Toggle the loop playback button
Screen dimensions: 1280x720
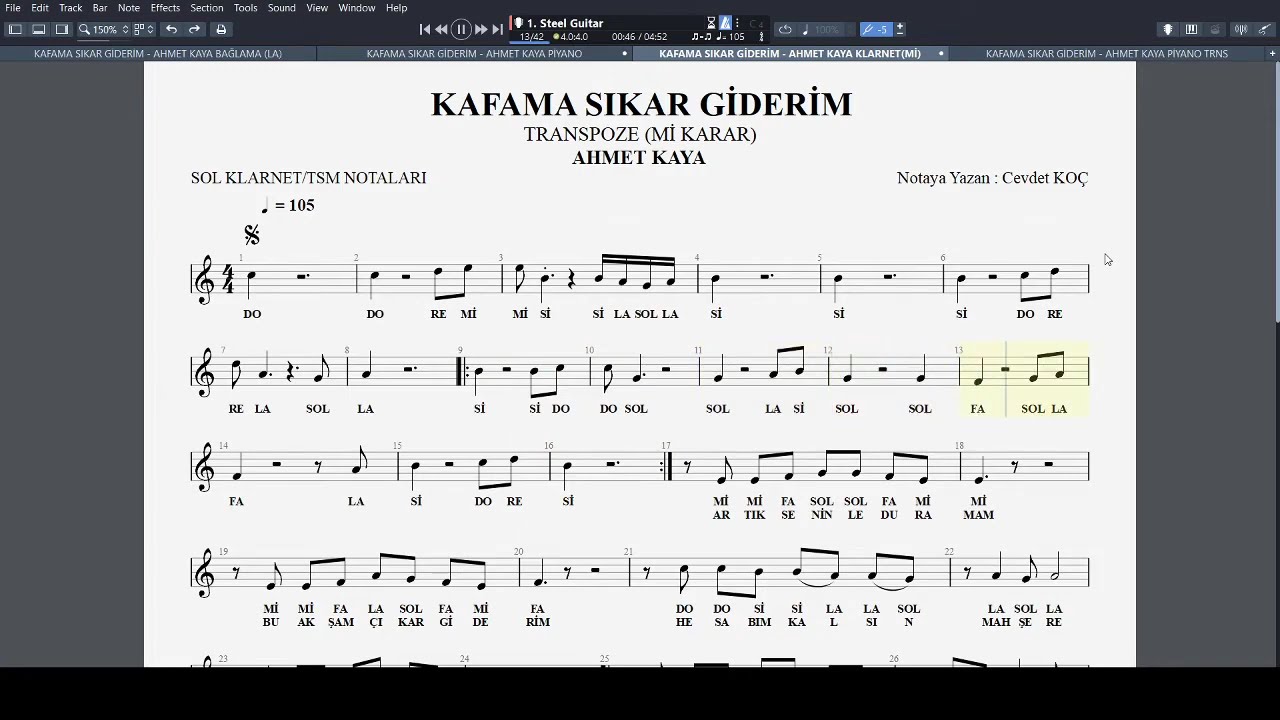tap(785, 30)
